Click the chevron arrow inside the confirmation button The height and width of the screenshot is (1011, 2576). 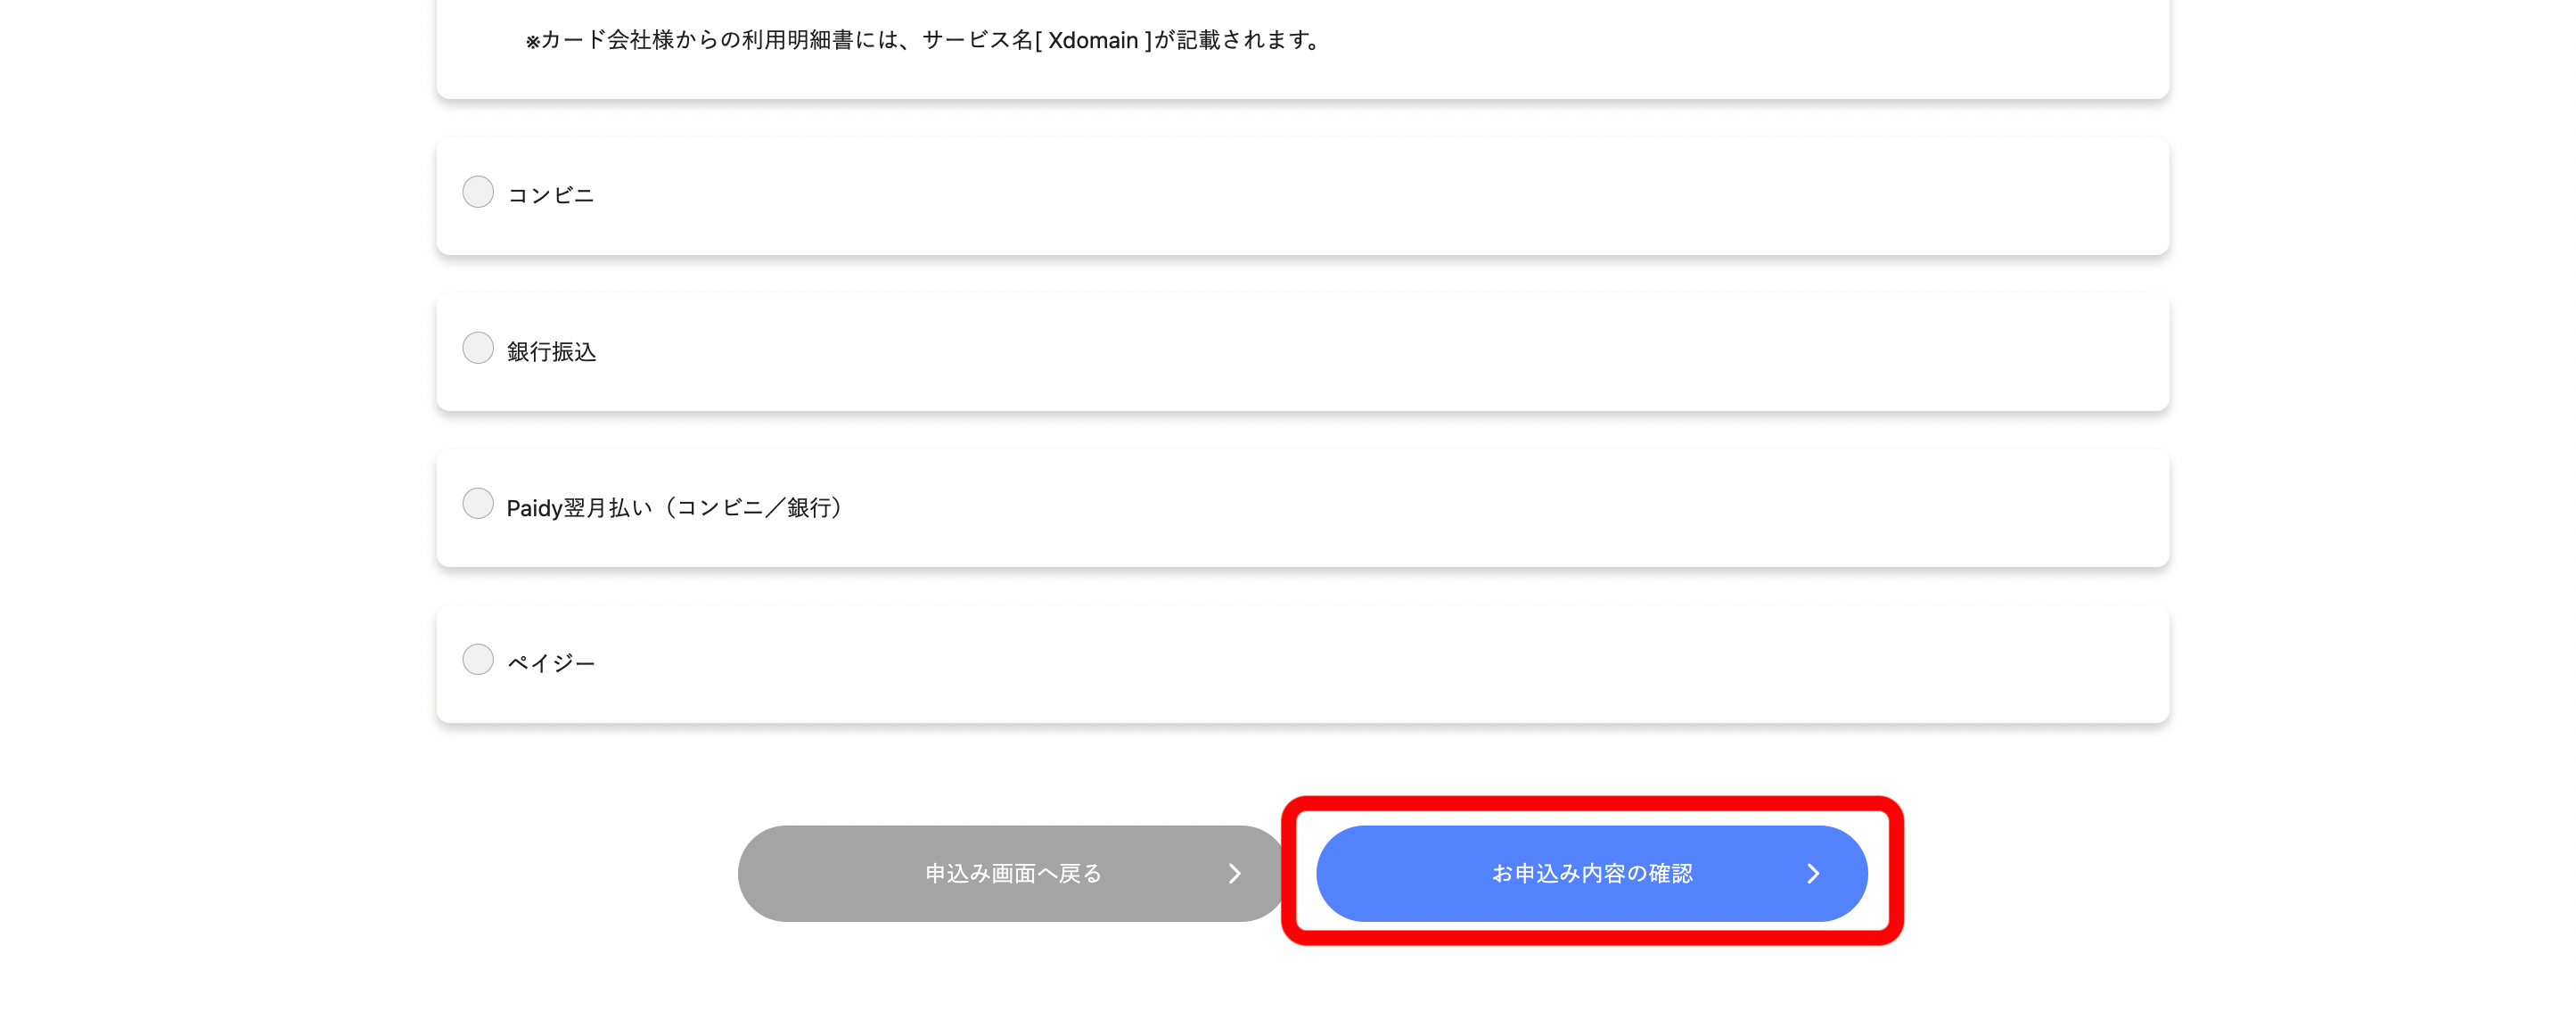tap(1814, 872)
